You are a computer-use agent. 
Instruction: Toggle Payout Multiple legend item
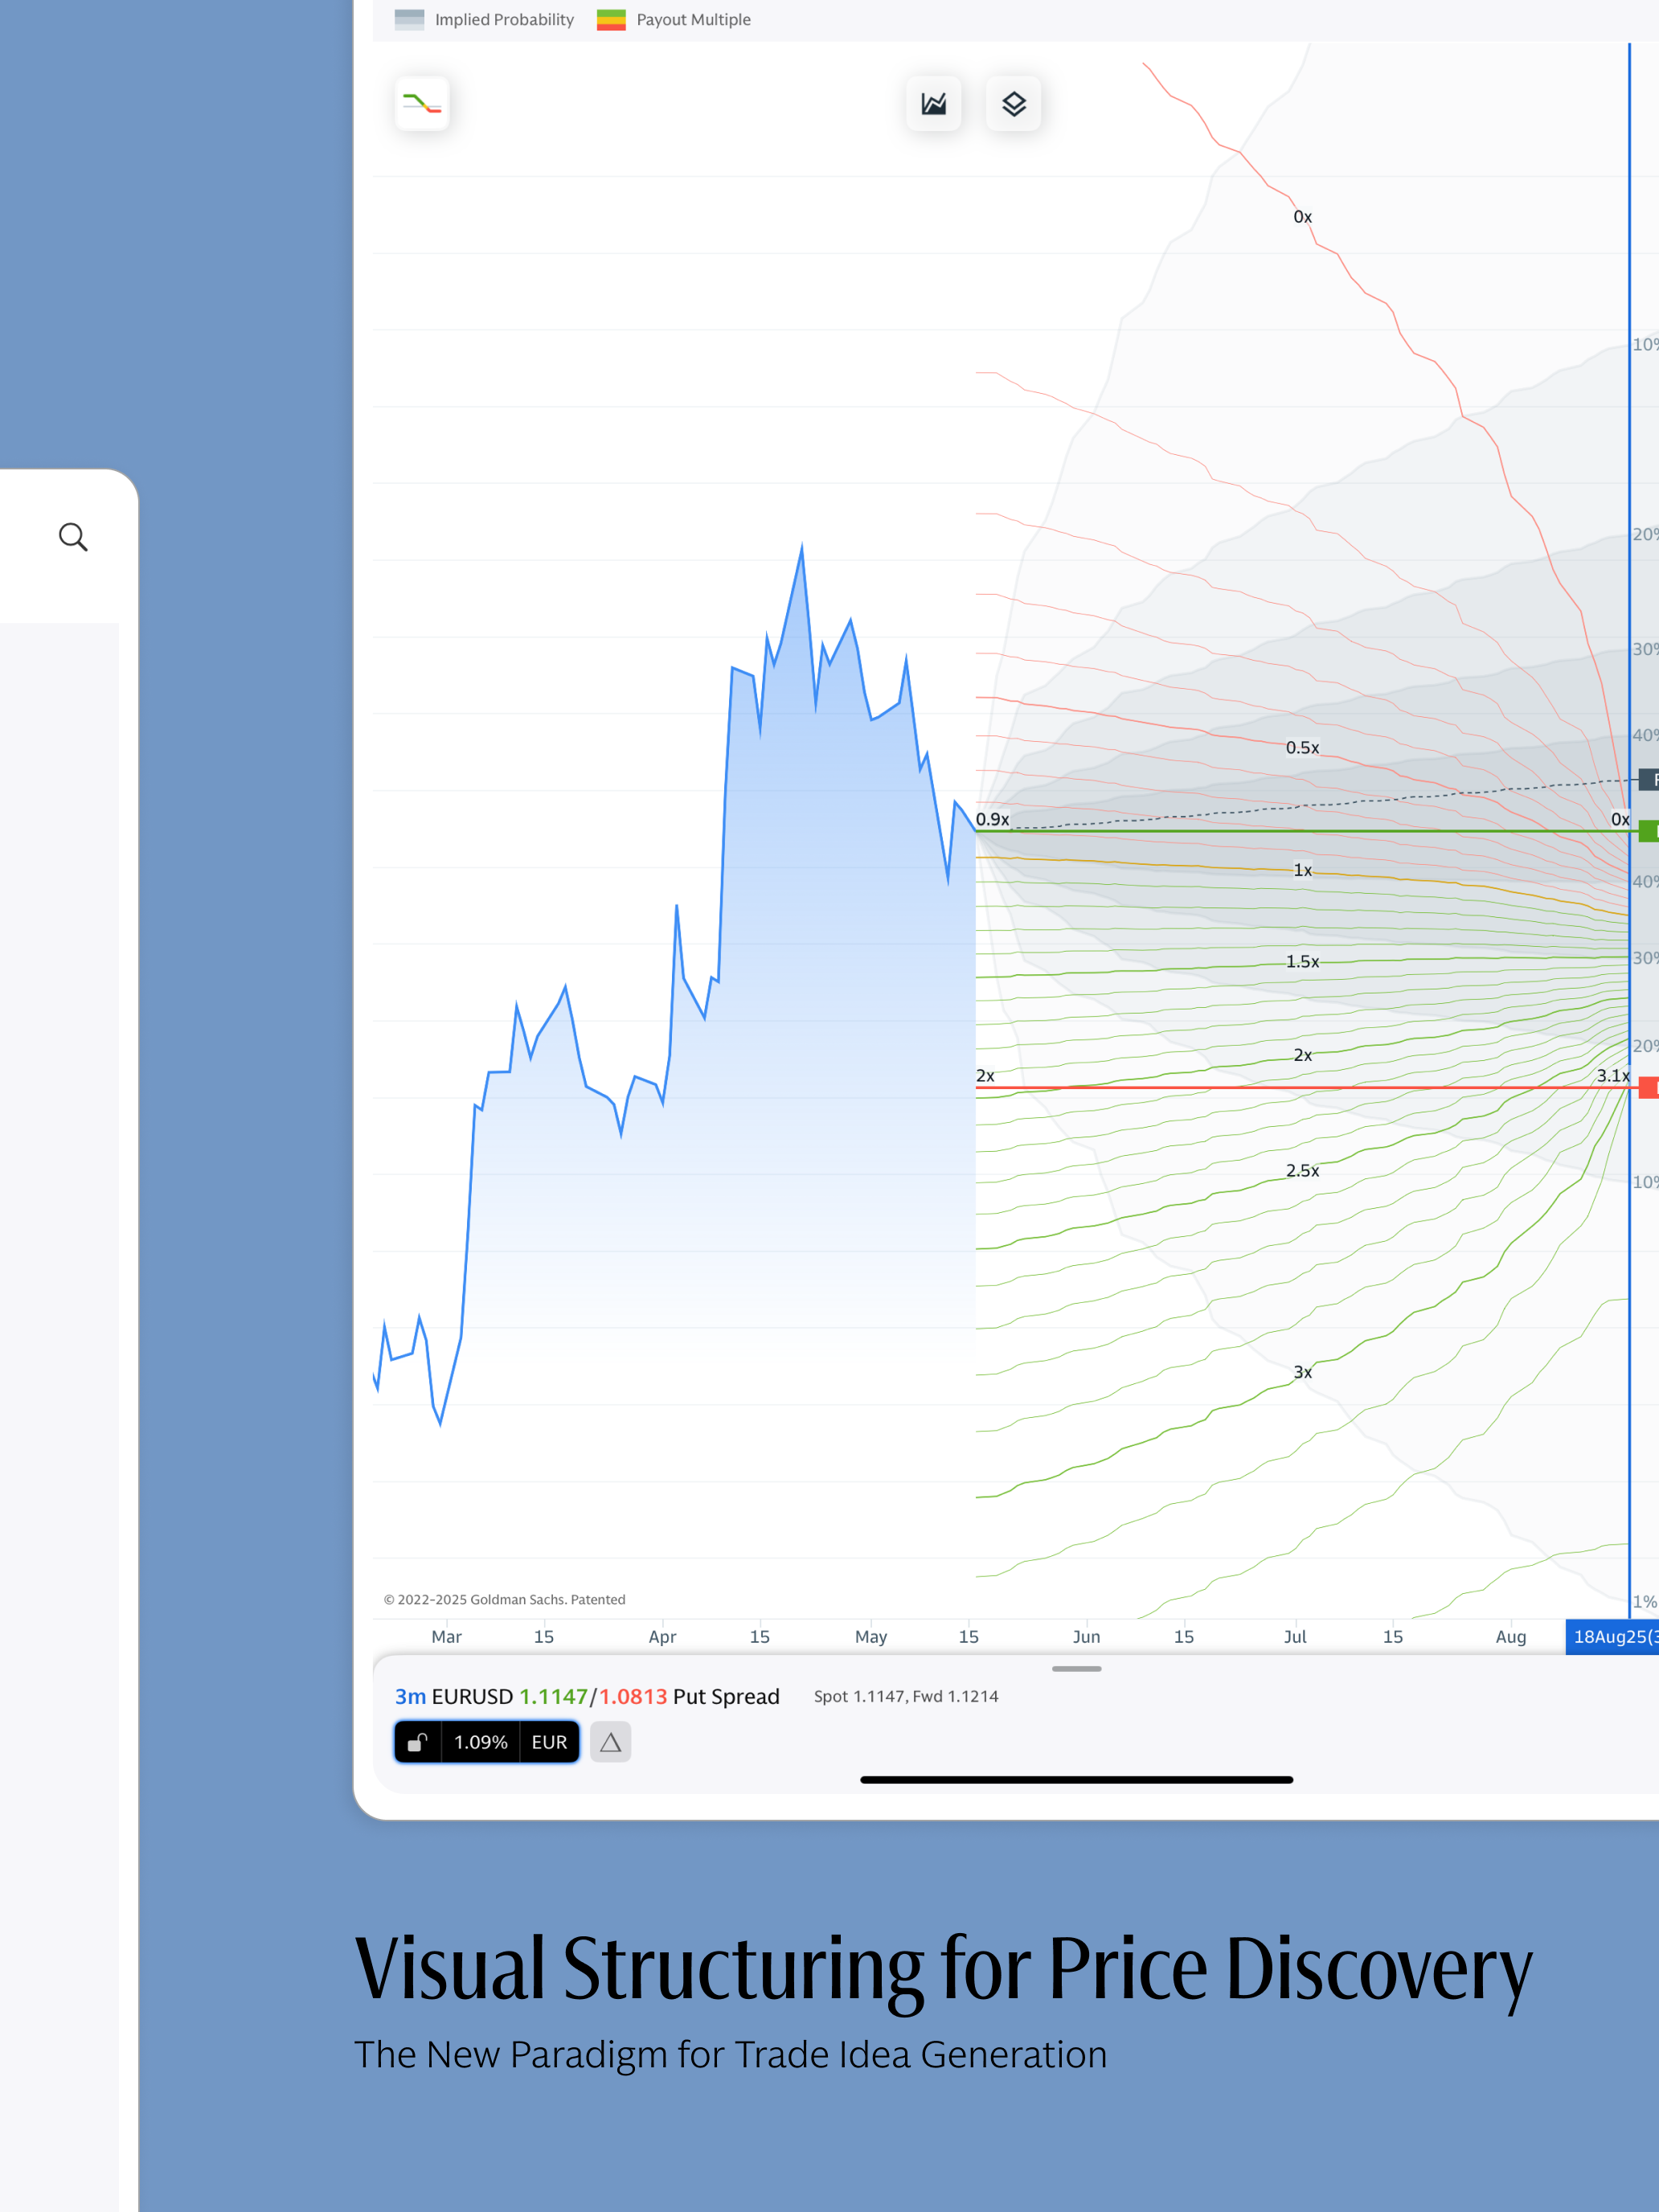(x=674, y=20)
